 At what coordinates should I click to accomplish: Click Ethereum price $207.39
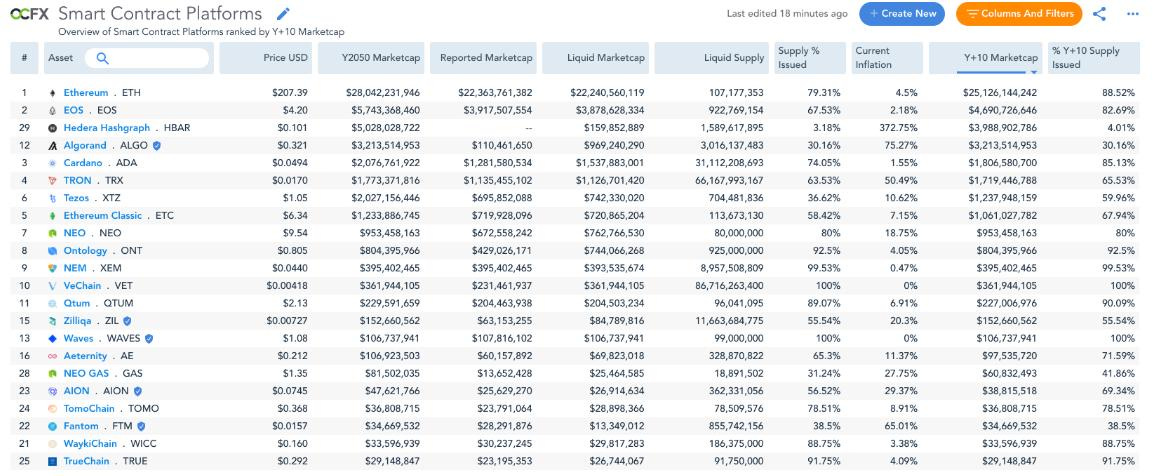tap(290, 93)
